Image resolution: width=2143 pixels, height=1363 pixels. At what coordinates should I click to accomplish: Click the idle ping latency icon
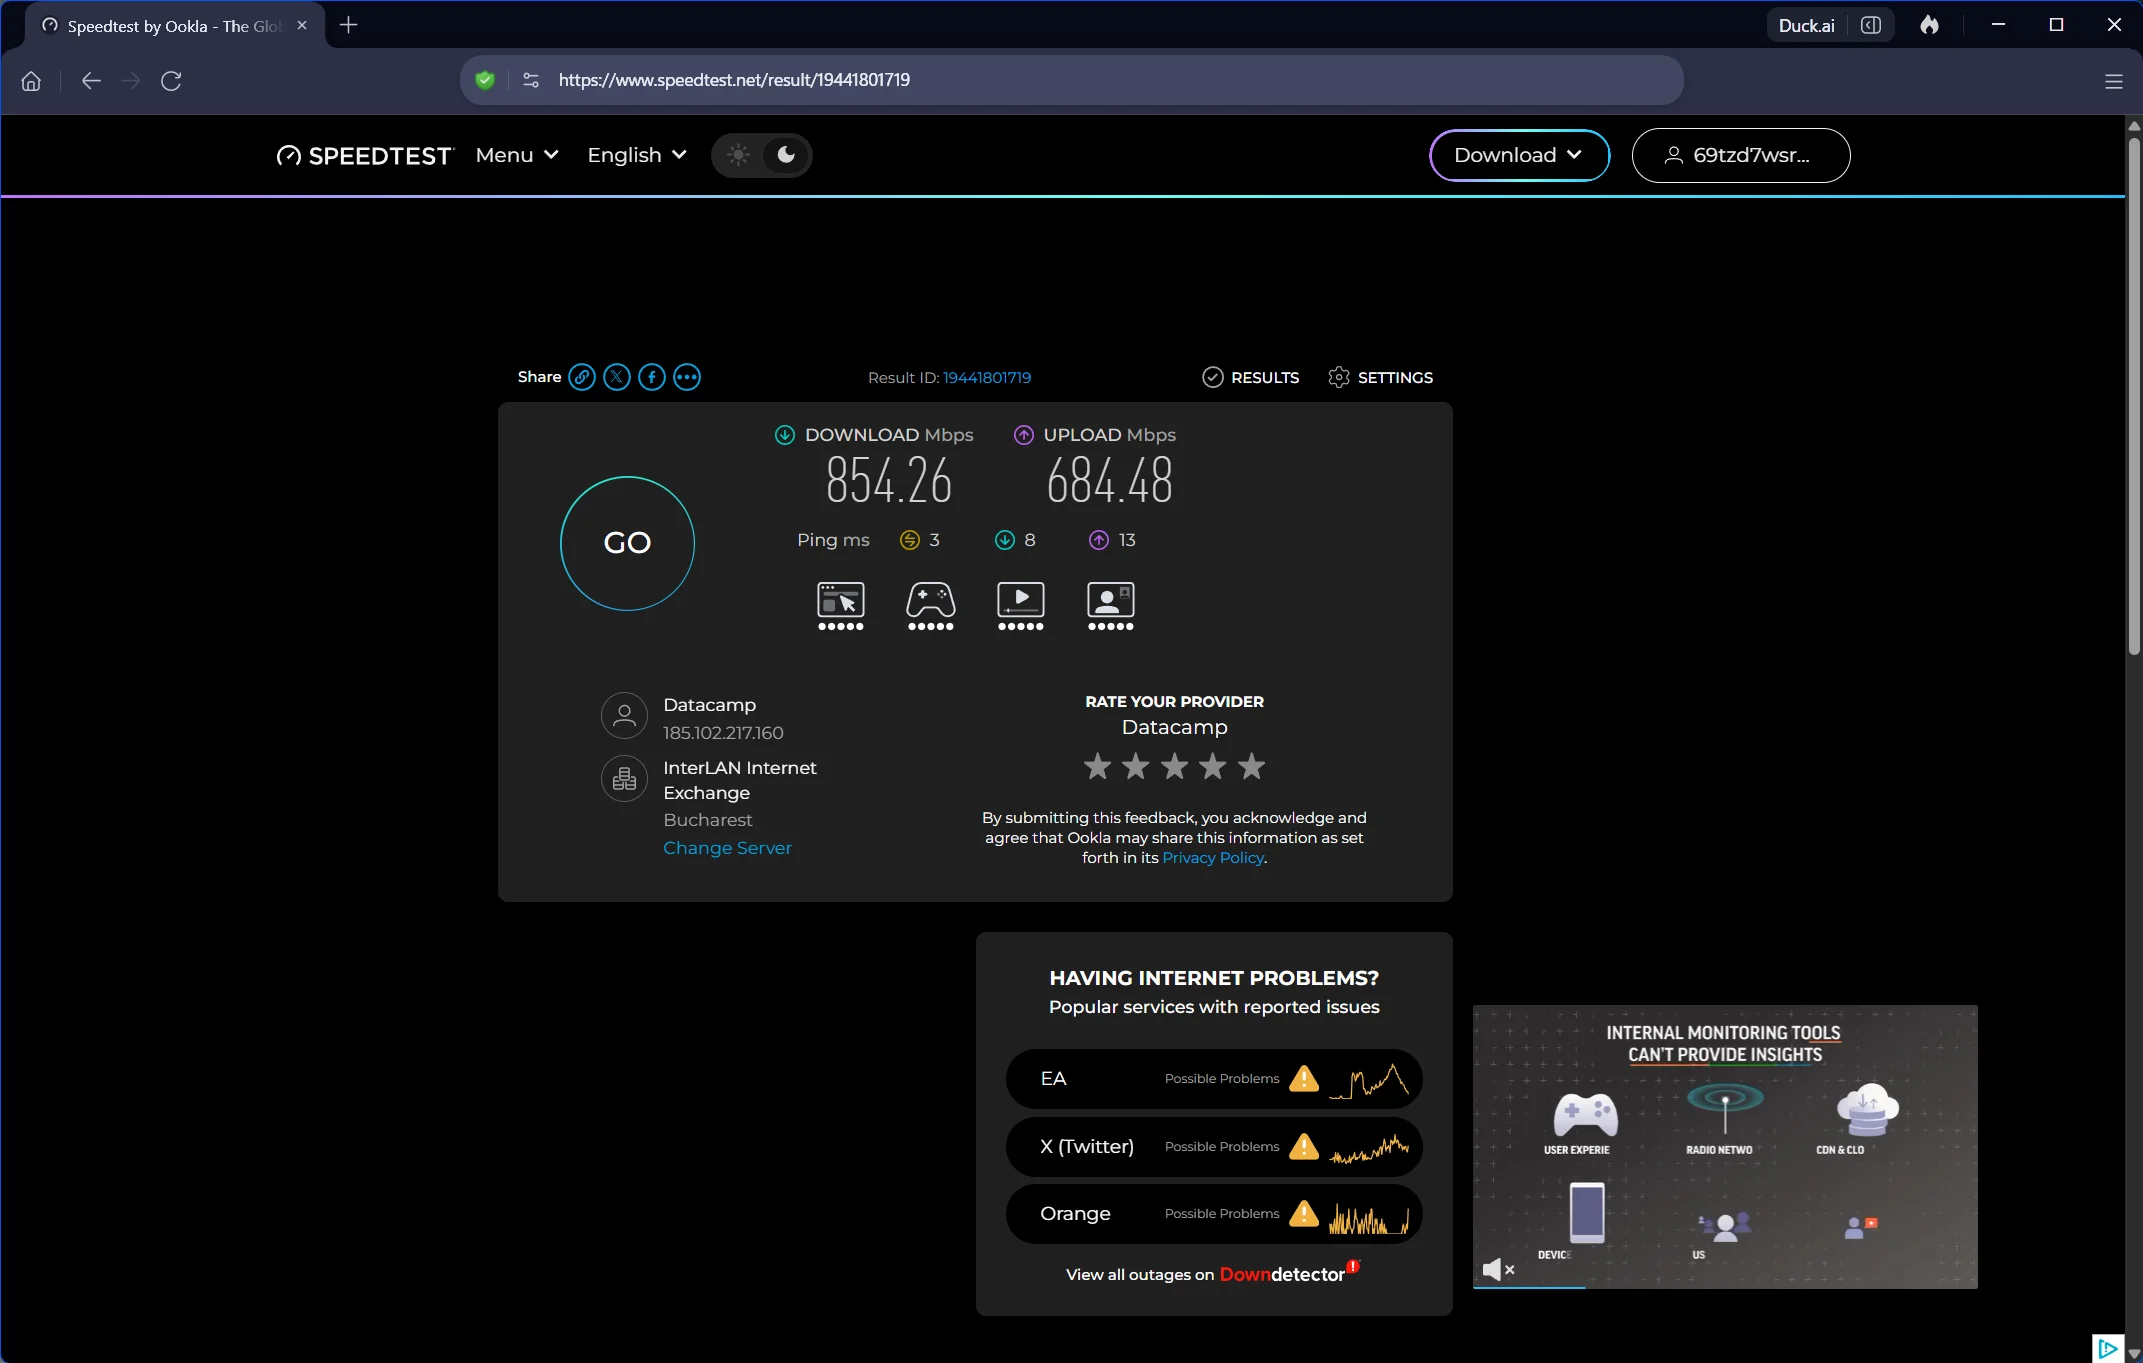tap(909, 540)
